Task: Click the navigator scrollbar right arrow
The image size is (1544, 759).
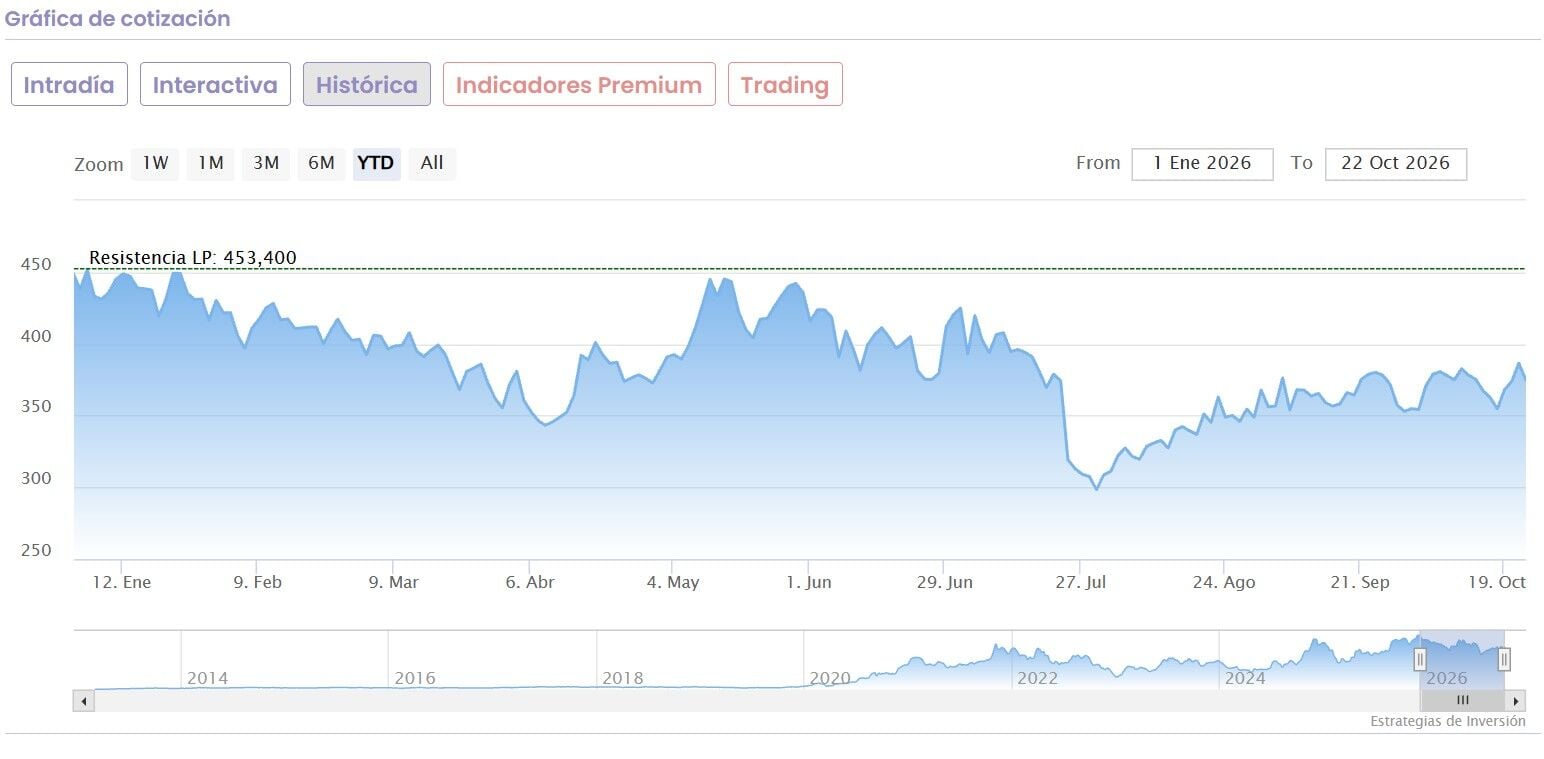Action: 1517,701
